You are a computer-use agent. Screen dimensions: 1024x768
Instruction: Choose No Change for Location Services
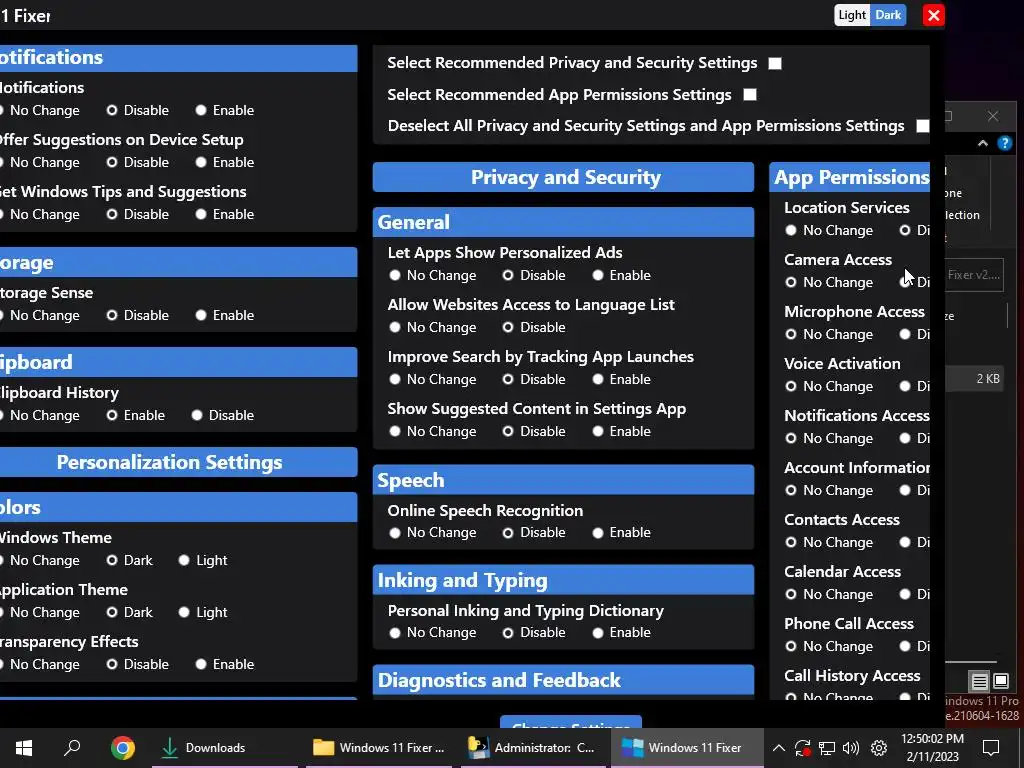click(791, 231)
